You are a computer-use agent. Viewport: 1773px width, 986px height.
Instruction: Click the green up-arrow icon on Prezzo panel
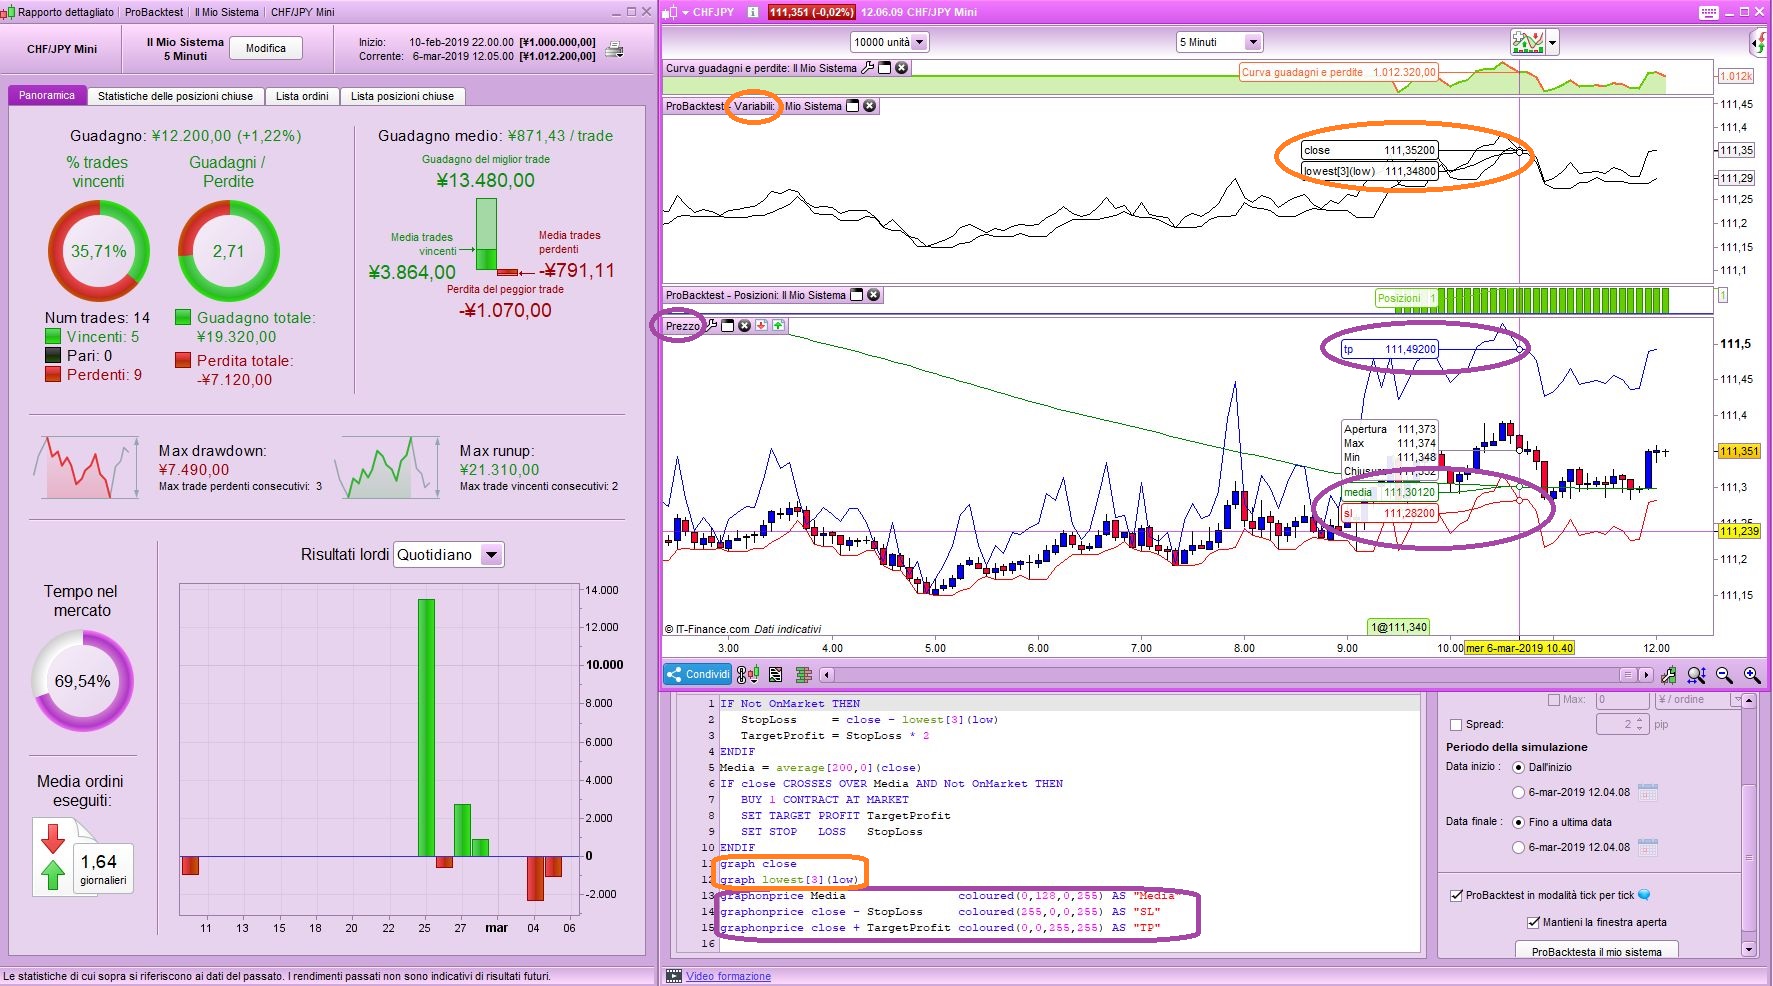(x=778, y=325)
